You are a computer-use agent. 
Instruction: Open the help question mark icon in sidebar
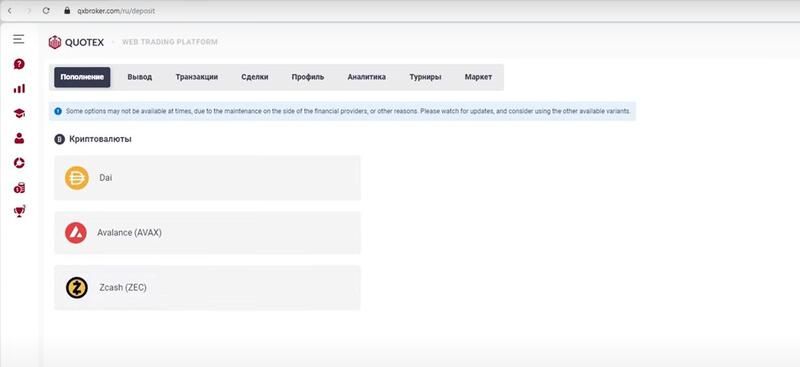(19, 64)
